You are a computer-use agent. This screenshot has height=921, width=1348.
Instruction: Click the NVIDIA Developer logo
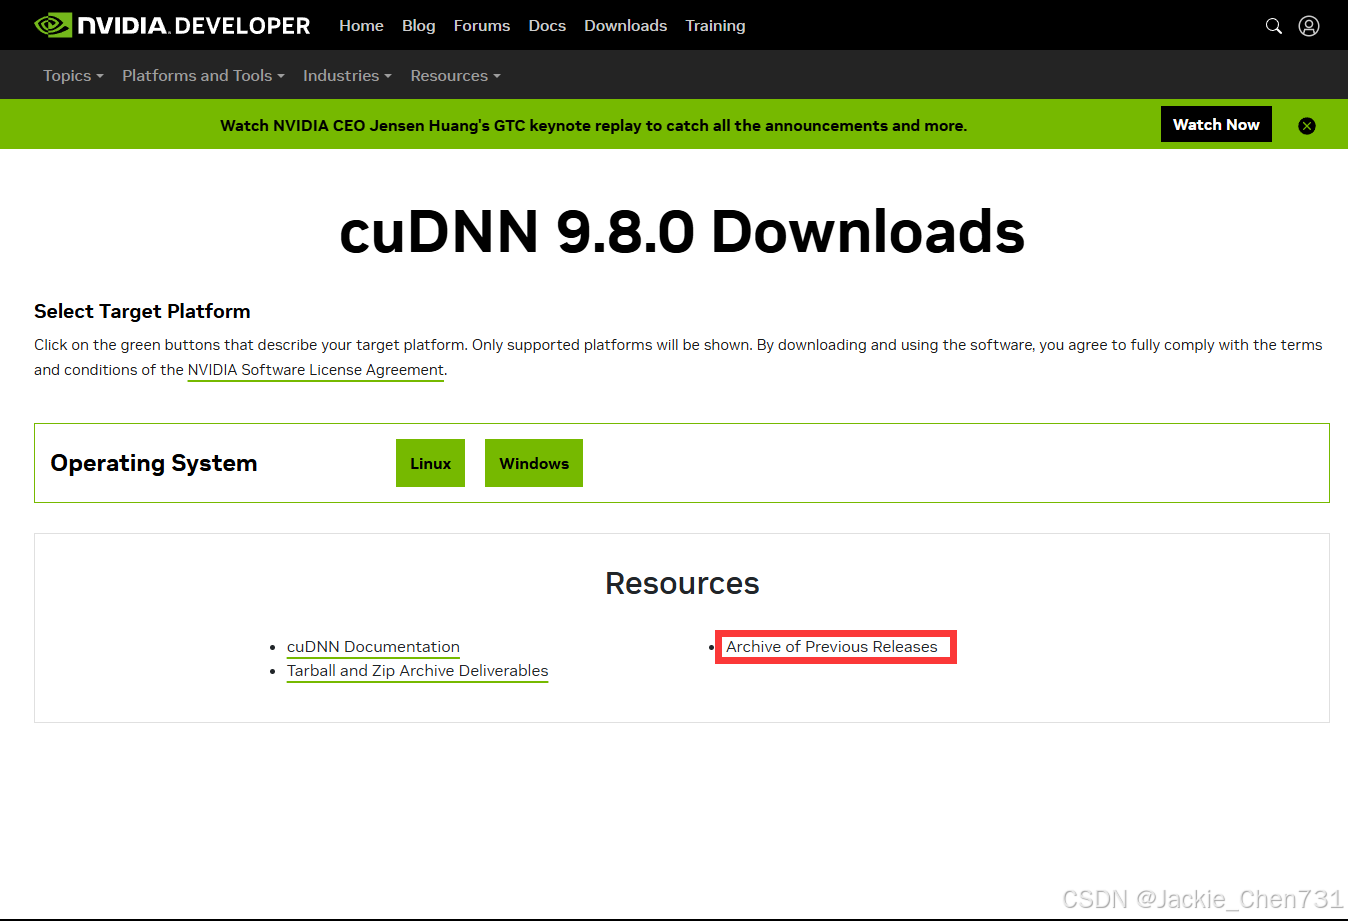tap(170, 25)
